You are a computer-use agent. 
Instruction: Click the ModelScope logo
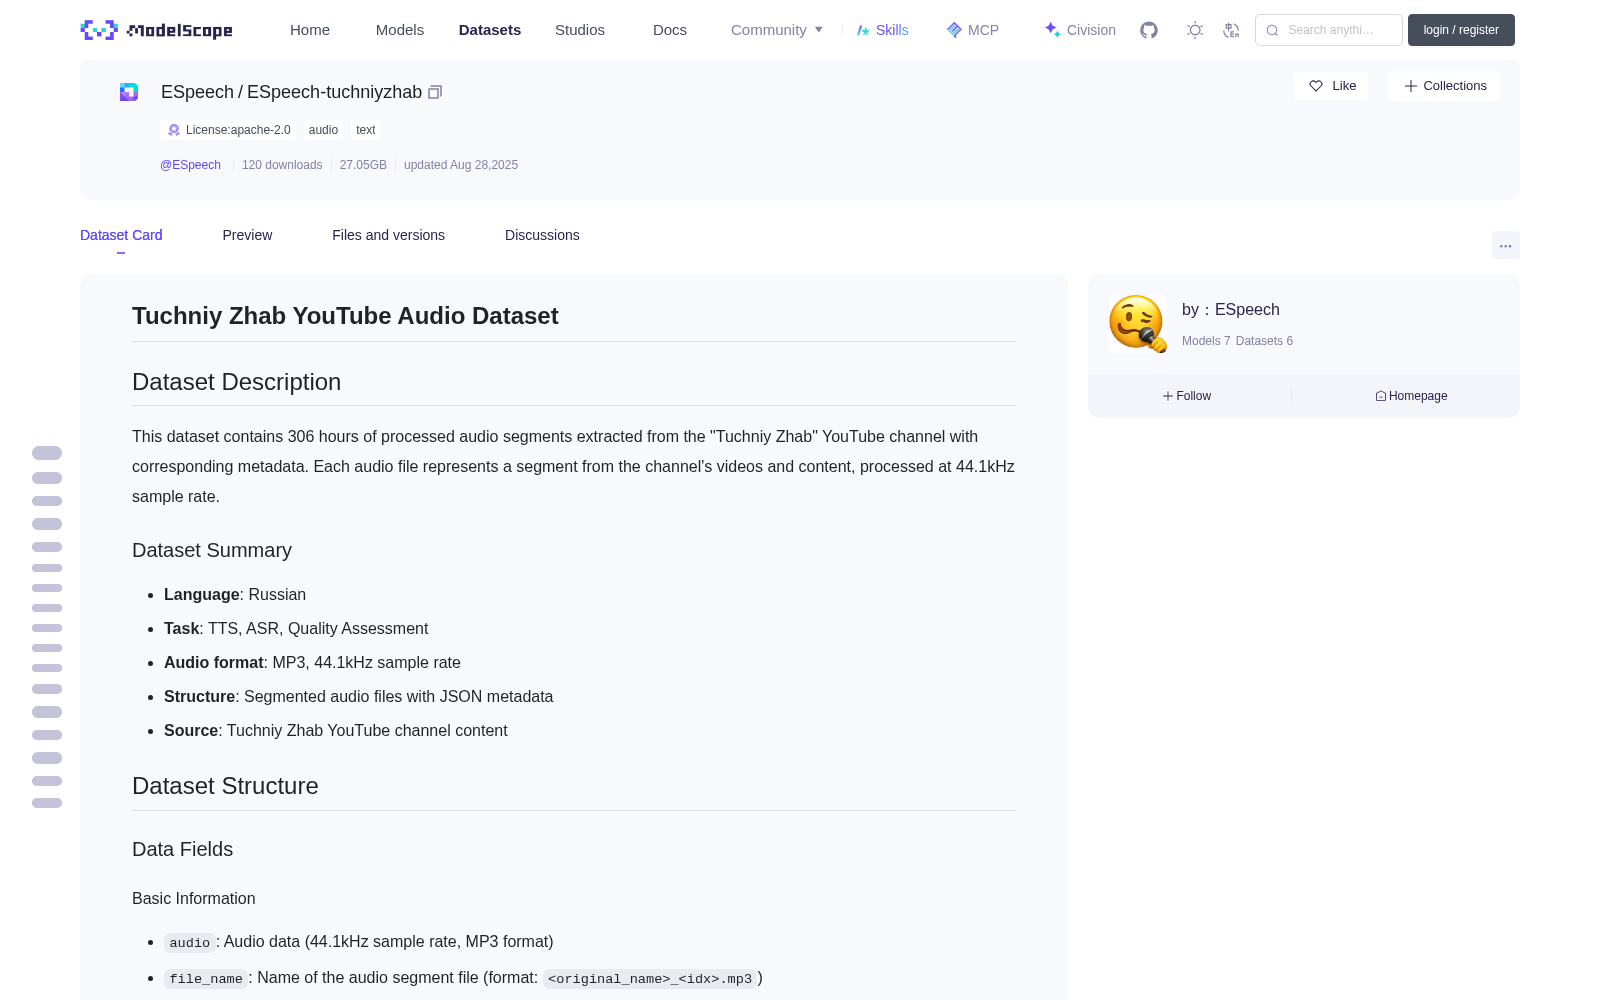[x=156, y=30]
